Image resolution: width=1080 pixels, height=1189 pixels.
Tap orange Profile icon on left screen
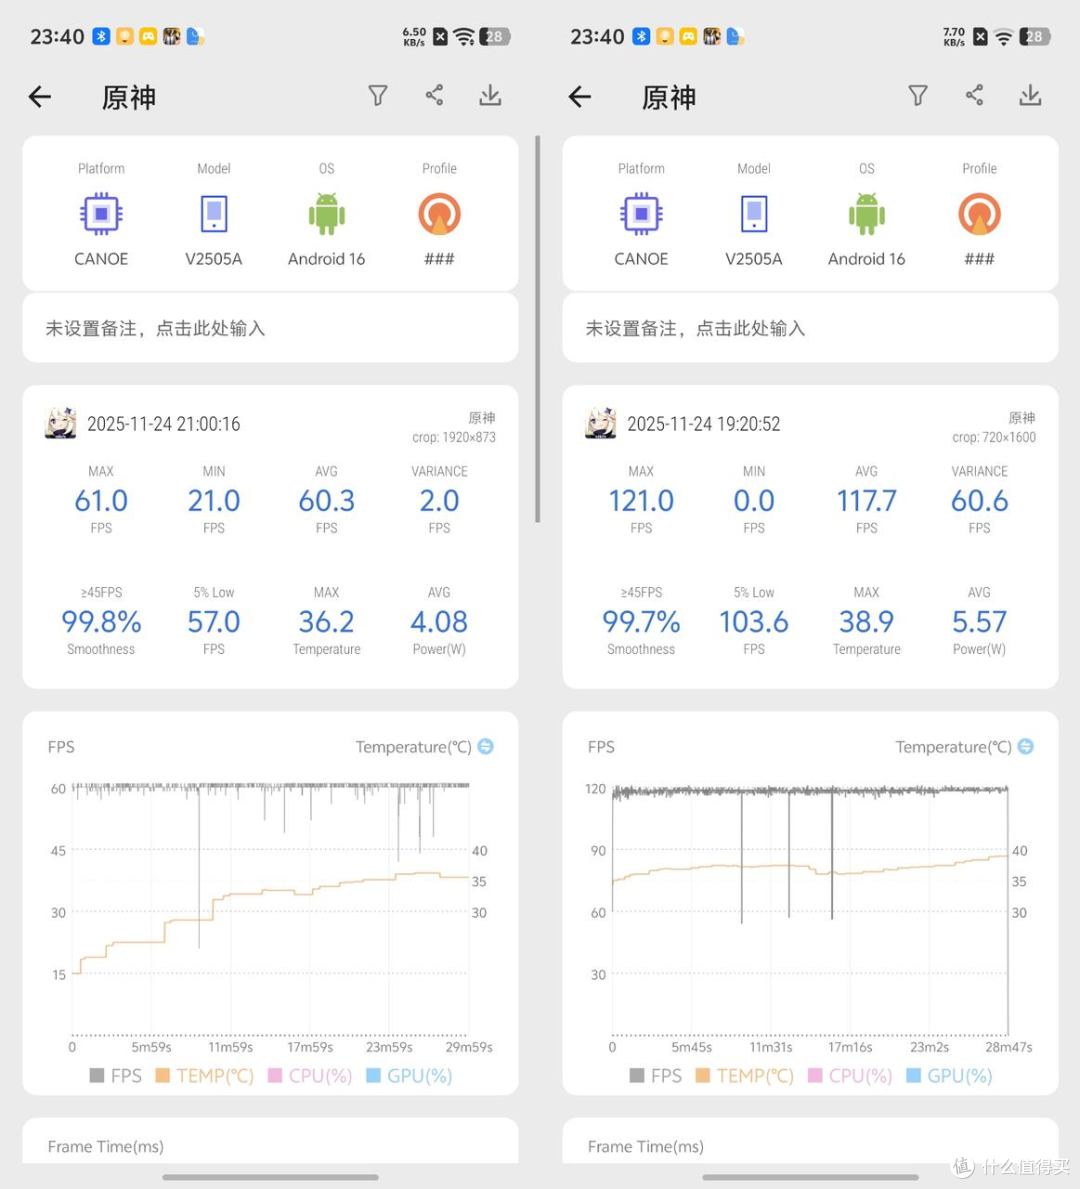click(x=439, y=214)
